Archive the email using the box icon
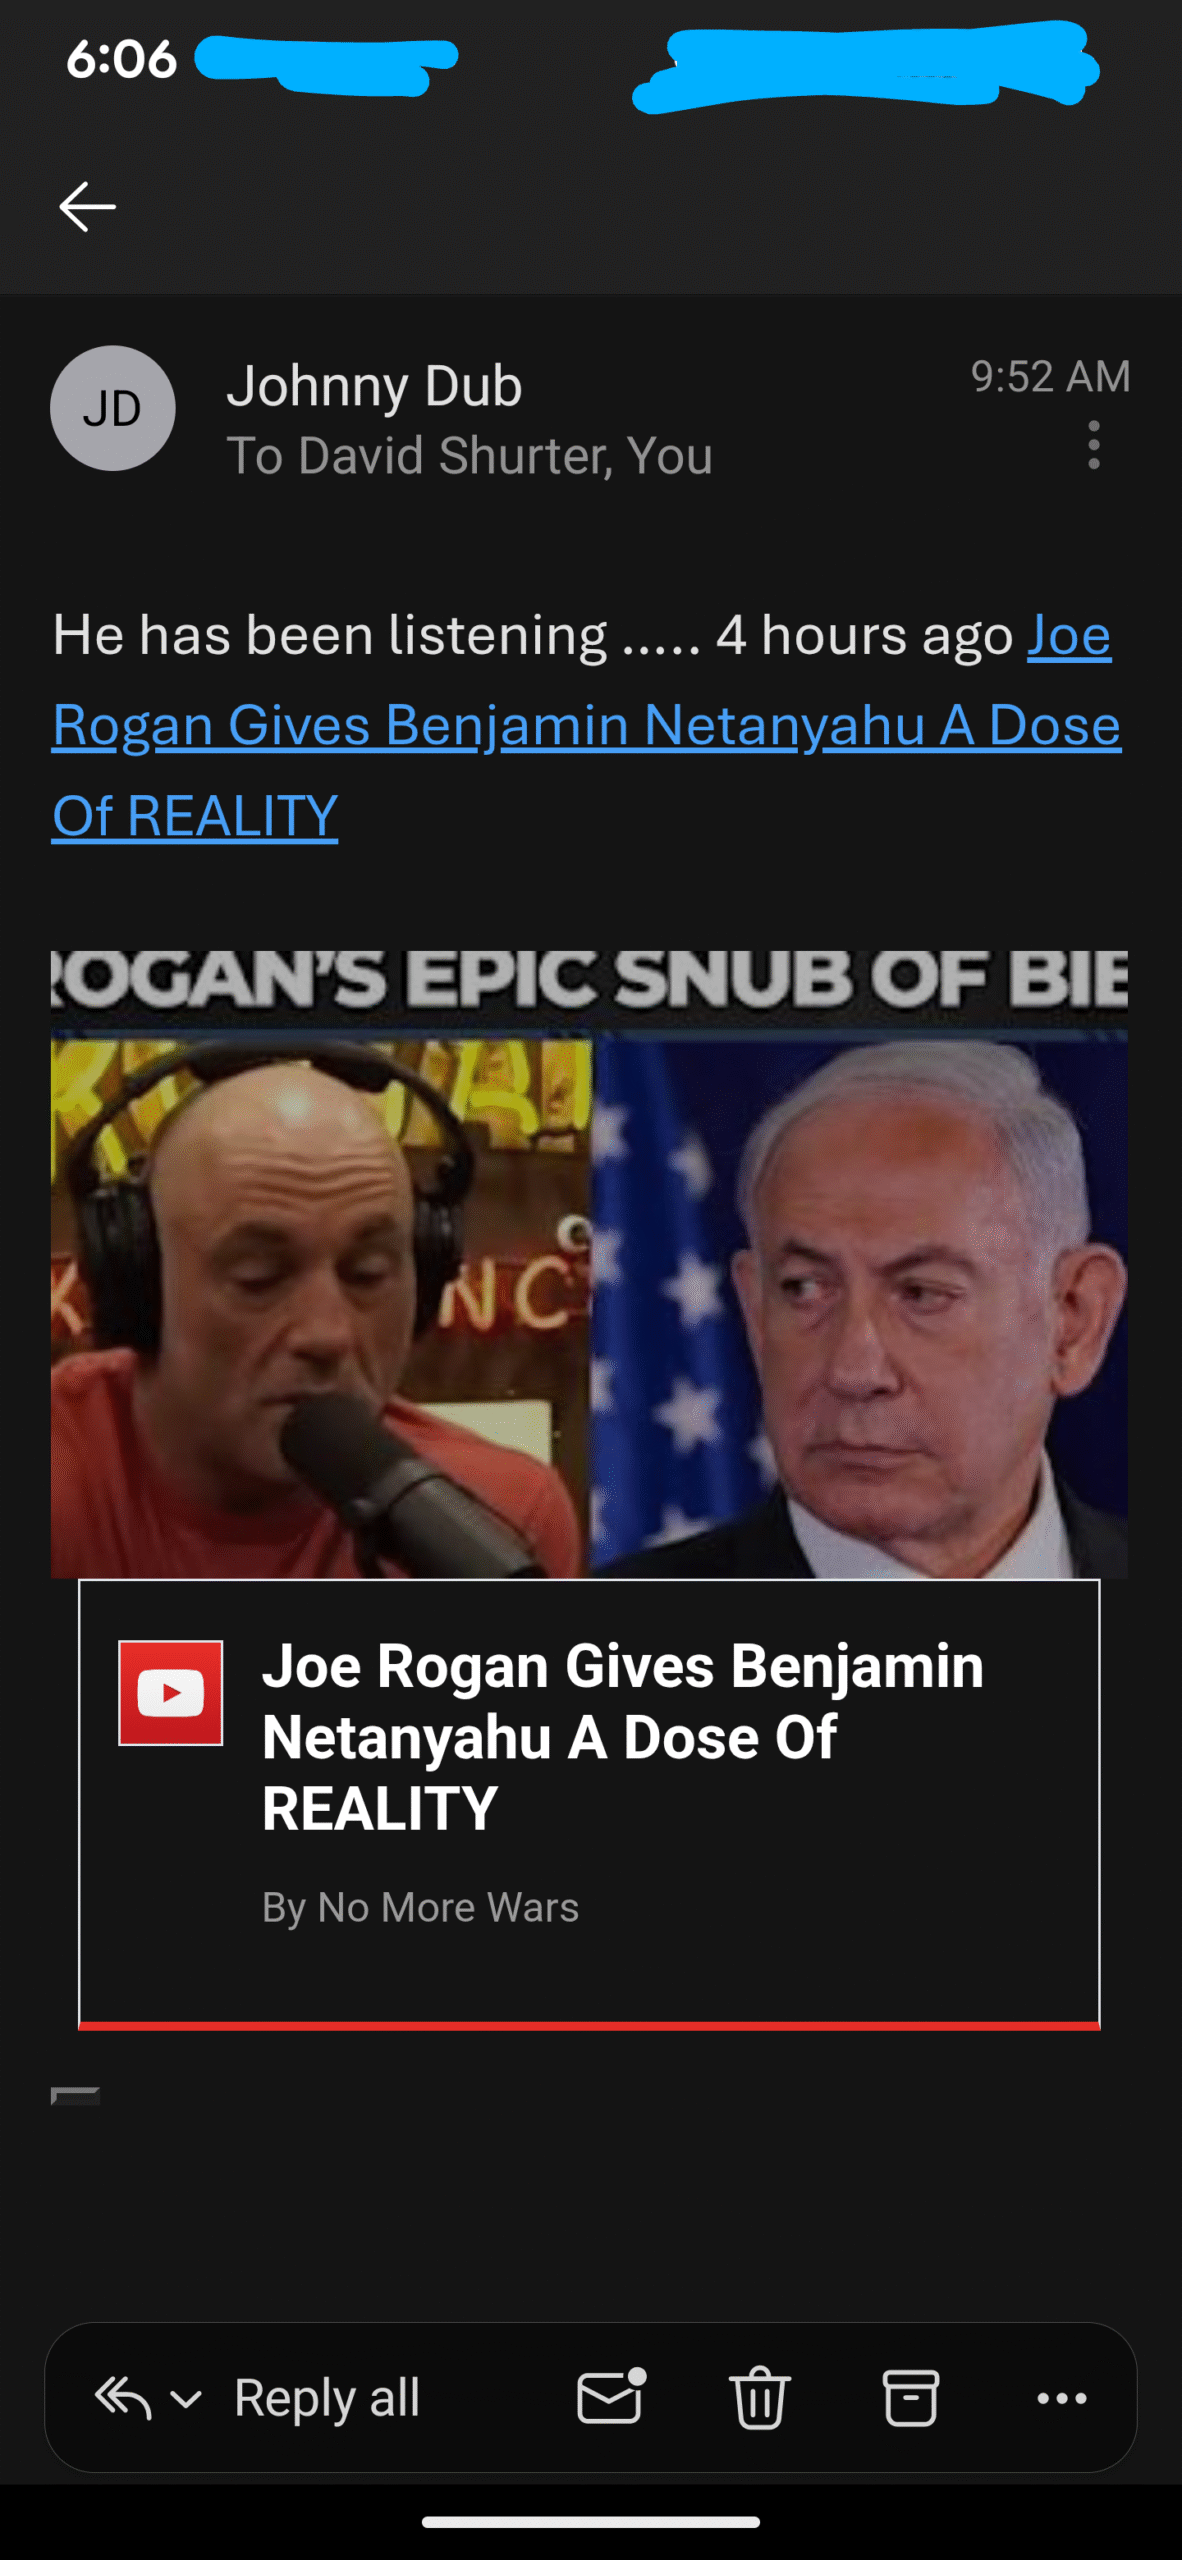 [x=911, y=2397]
